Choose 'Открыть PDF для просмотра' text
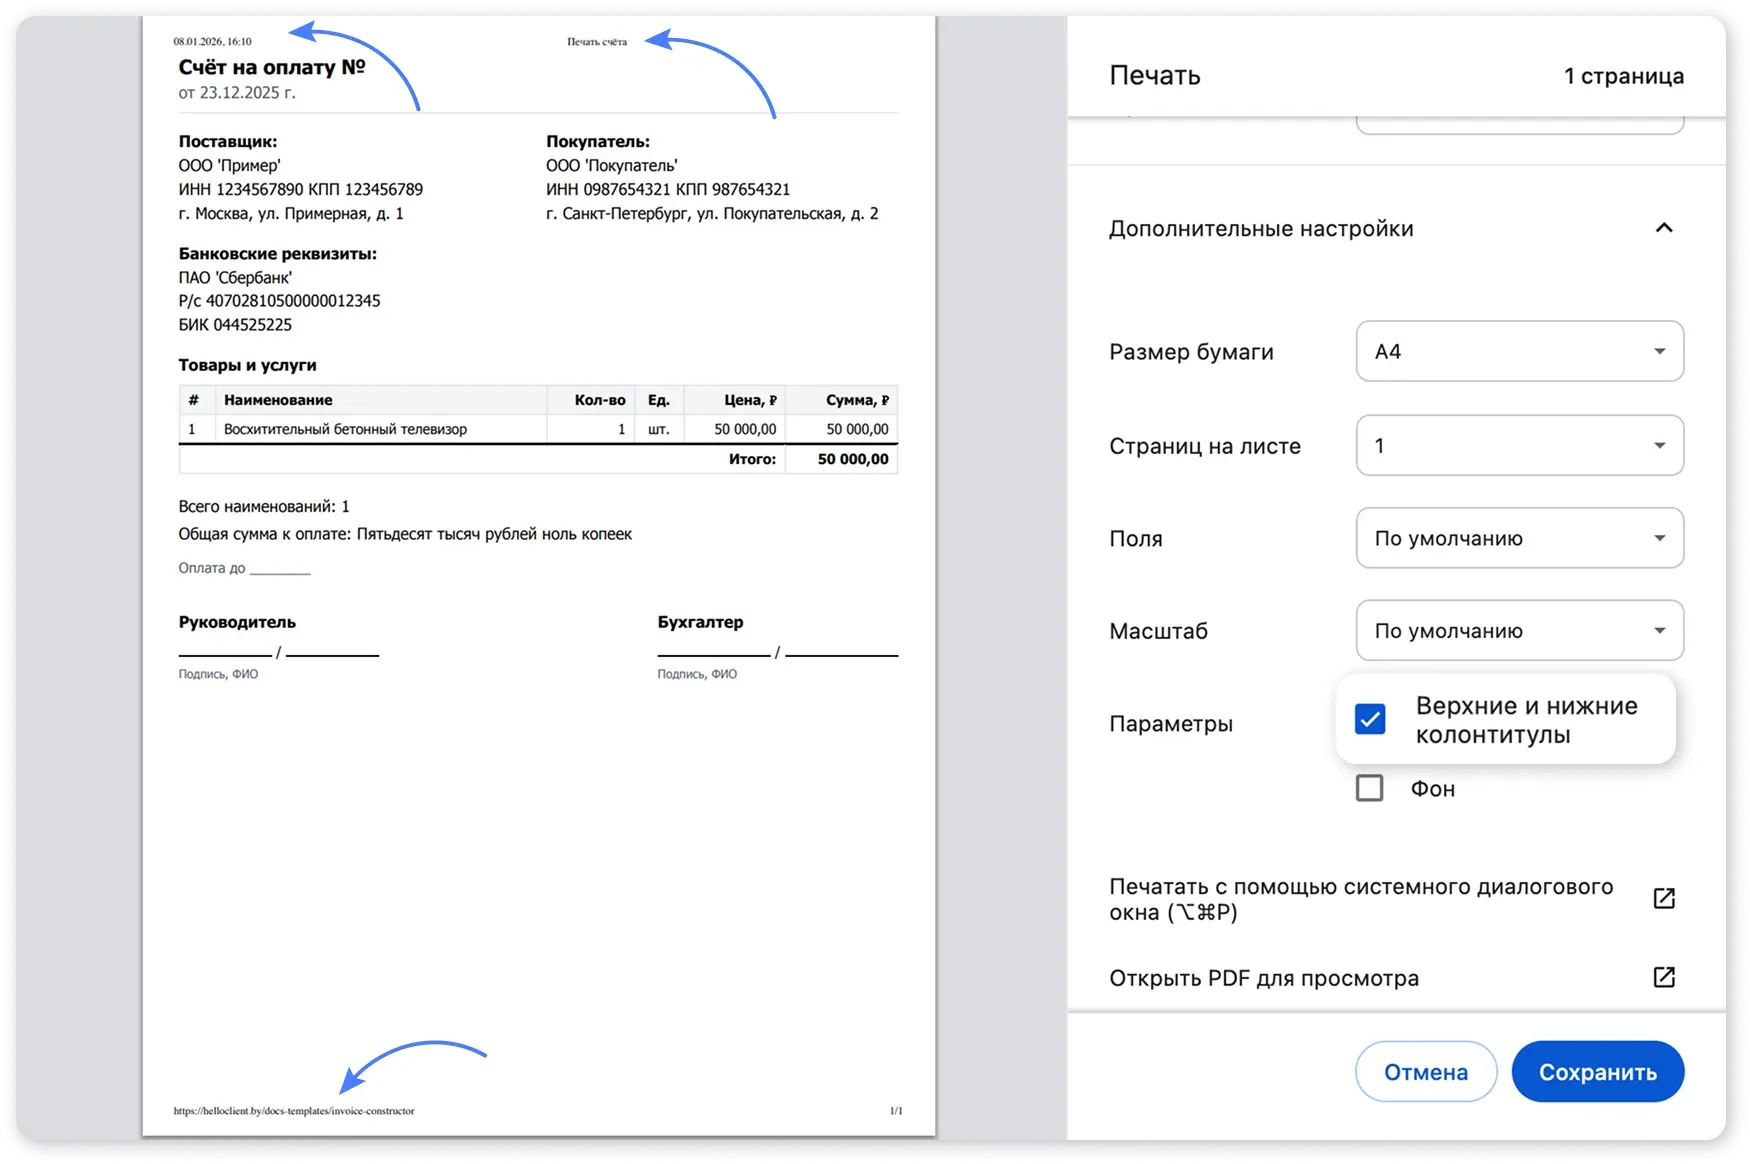The image size is (1750, 1164). [x=1263, y=978]
